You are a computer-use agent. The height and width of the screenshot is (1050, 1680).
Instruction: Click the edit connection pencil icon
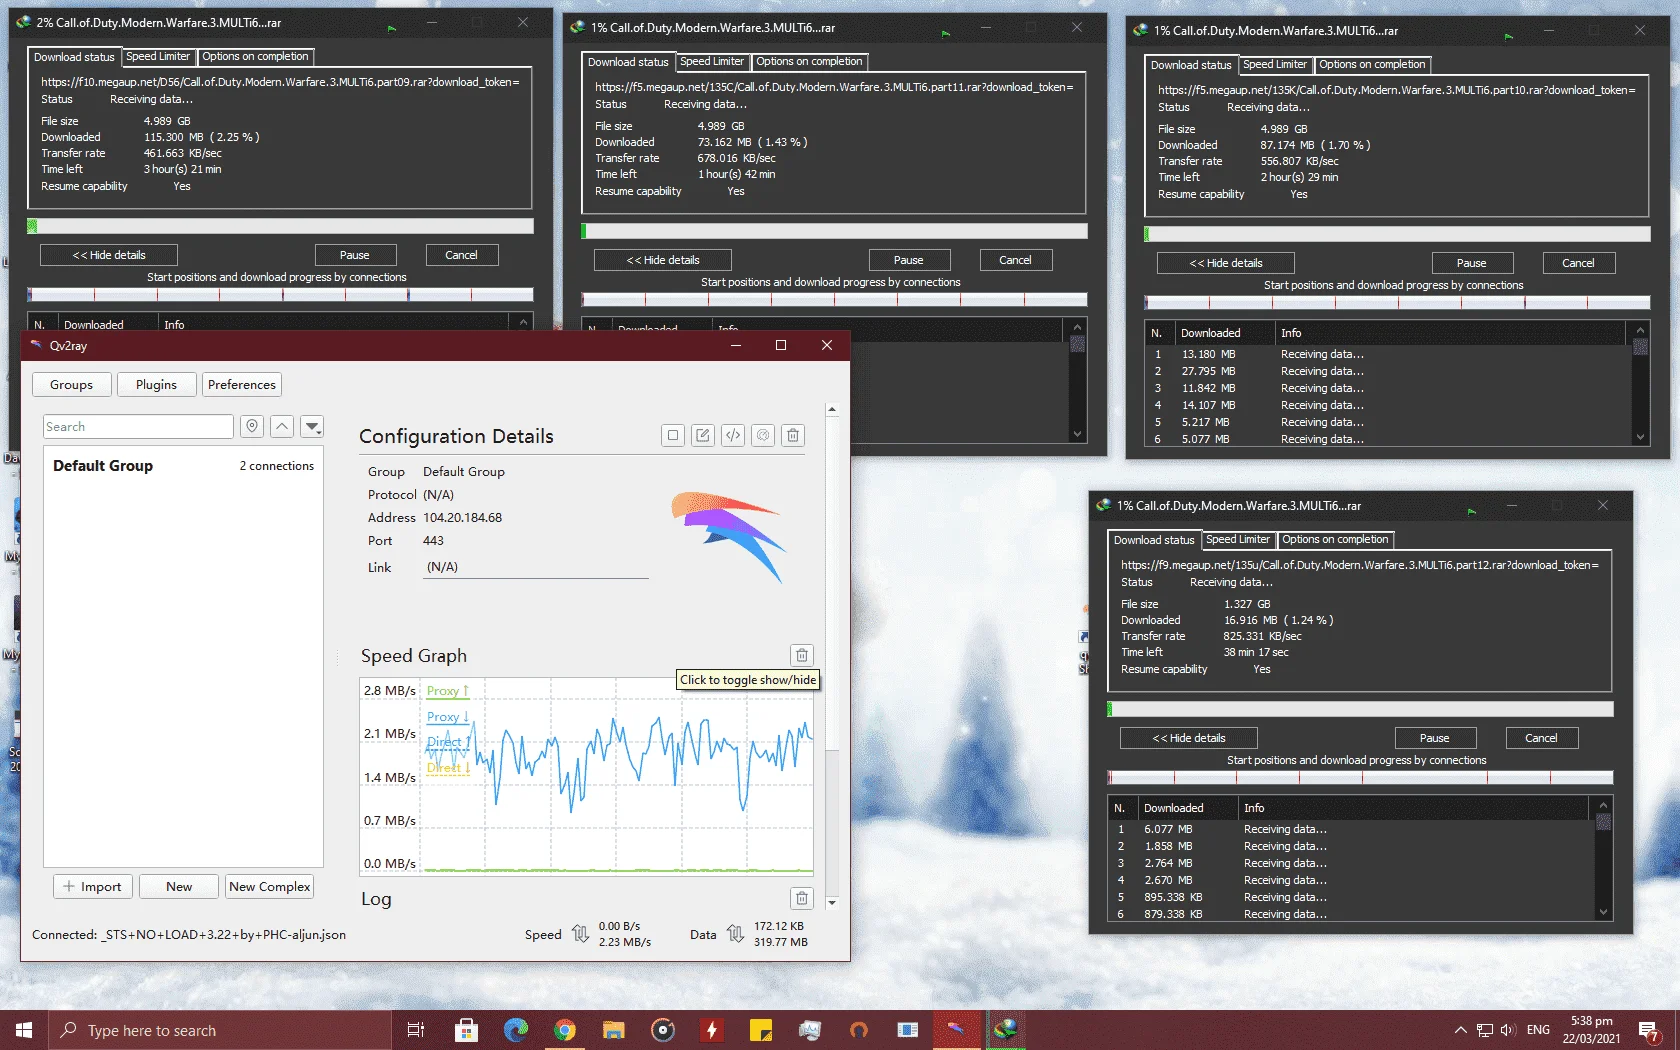point(703,435)
